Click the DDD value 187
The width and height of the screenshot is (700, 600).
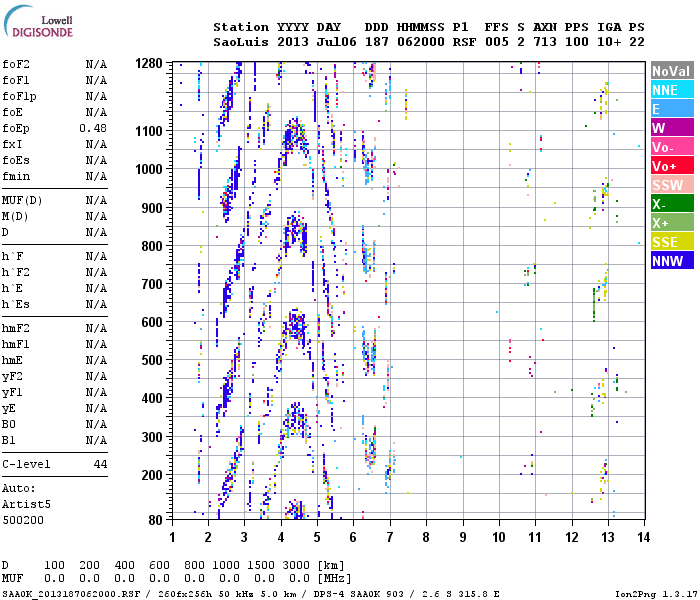(377, 42)
